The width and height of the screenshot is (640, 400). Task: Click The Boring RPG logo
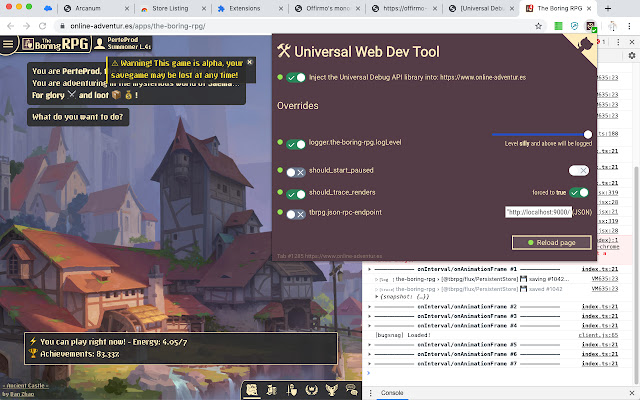click(56, 44)
